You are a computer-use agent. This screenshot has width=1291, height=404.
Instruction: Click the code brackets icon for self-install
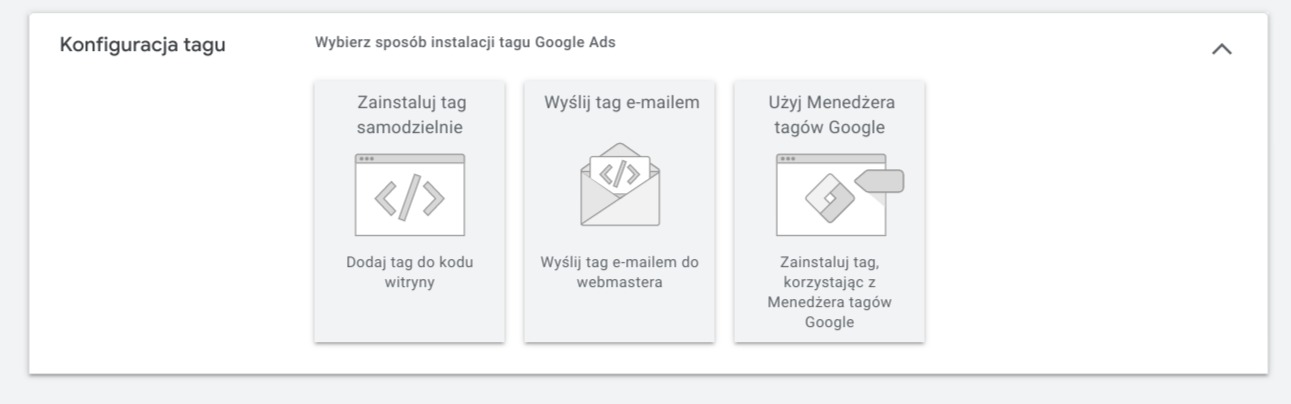coord(410,195)
